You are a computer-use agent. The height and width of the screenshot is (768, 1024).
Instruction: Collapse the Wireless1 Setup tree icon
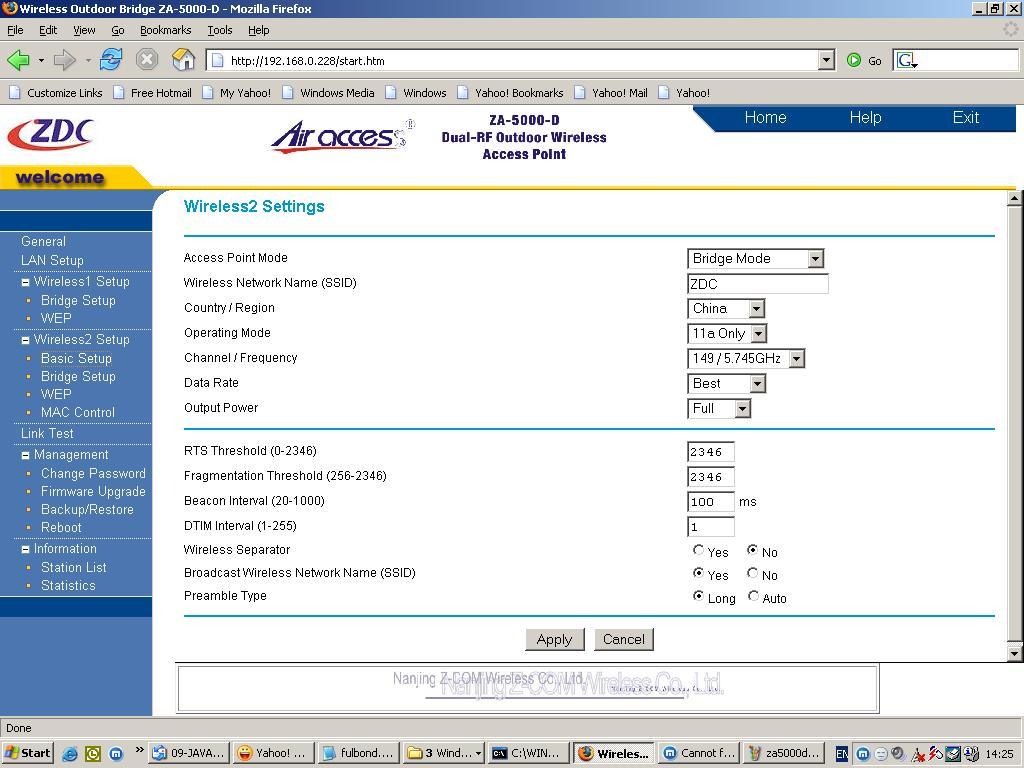[x=26, y=282]
